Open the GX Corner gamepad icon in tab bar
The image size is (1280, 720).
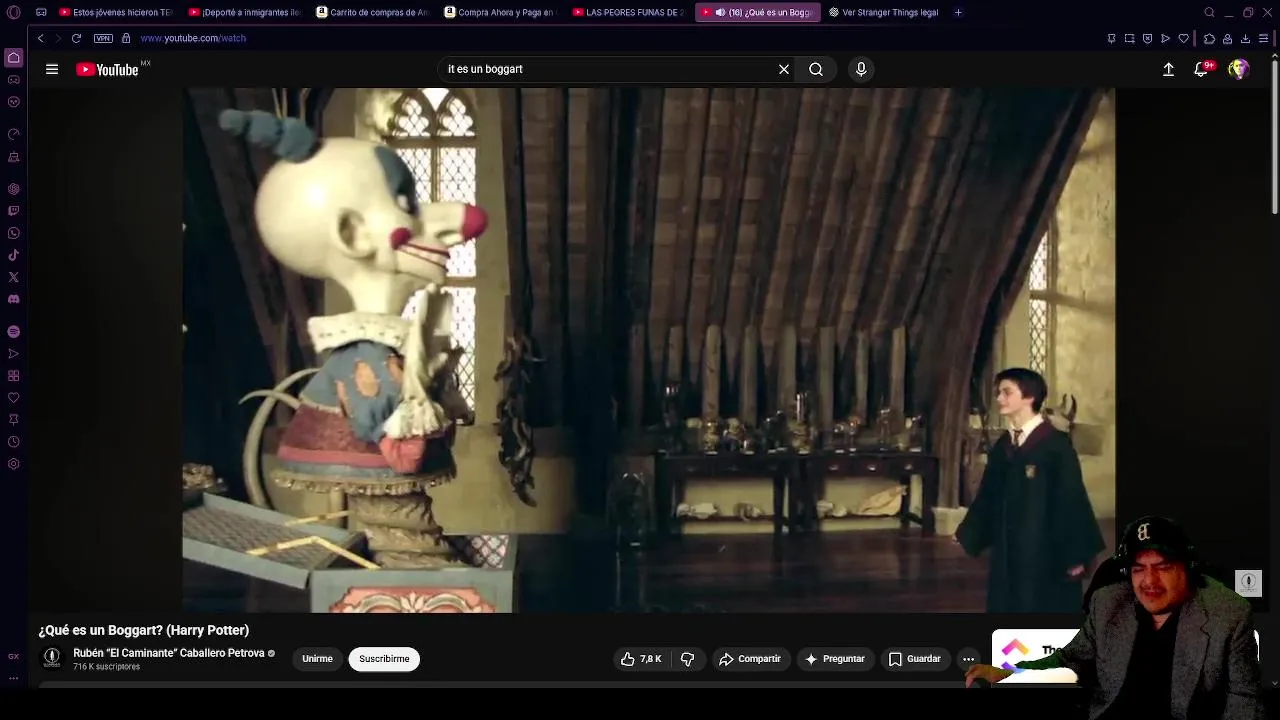[x=41, y=13]
